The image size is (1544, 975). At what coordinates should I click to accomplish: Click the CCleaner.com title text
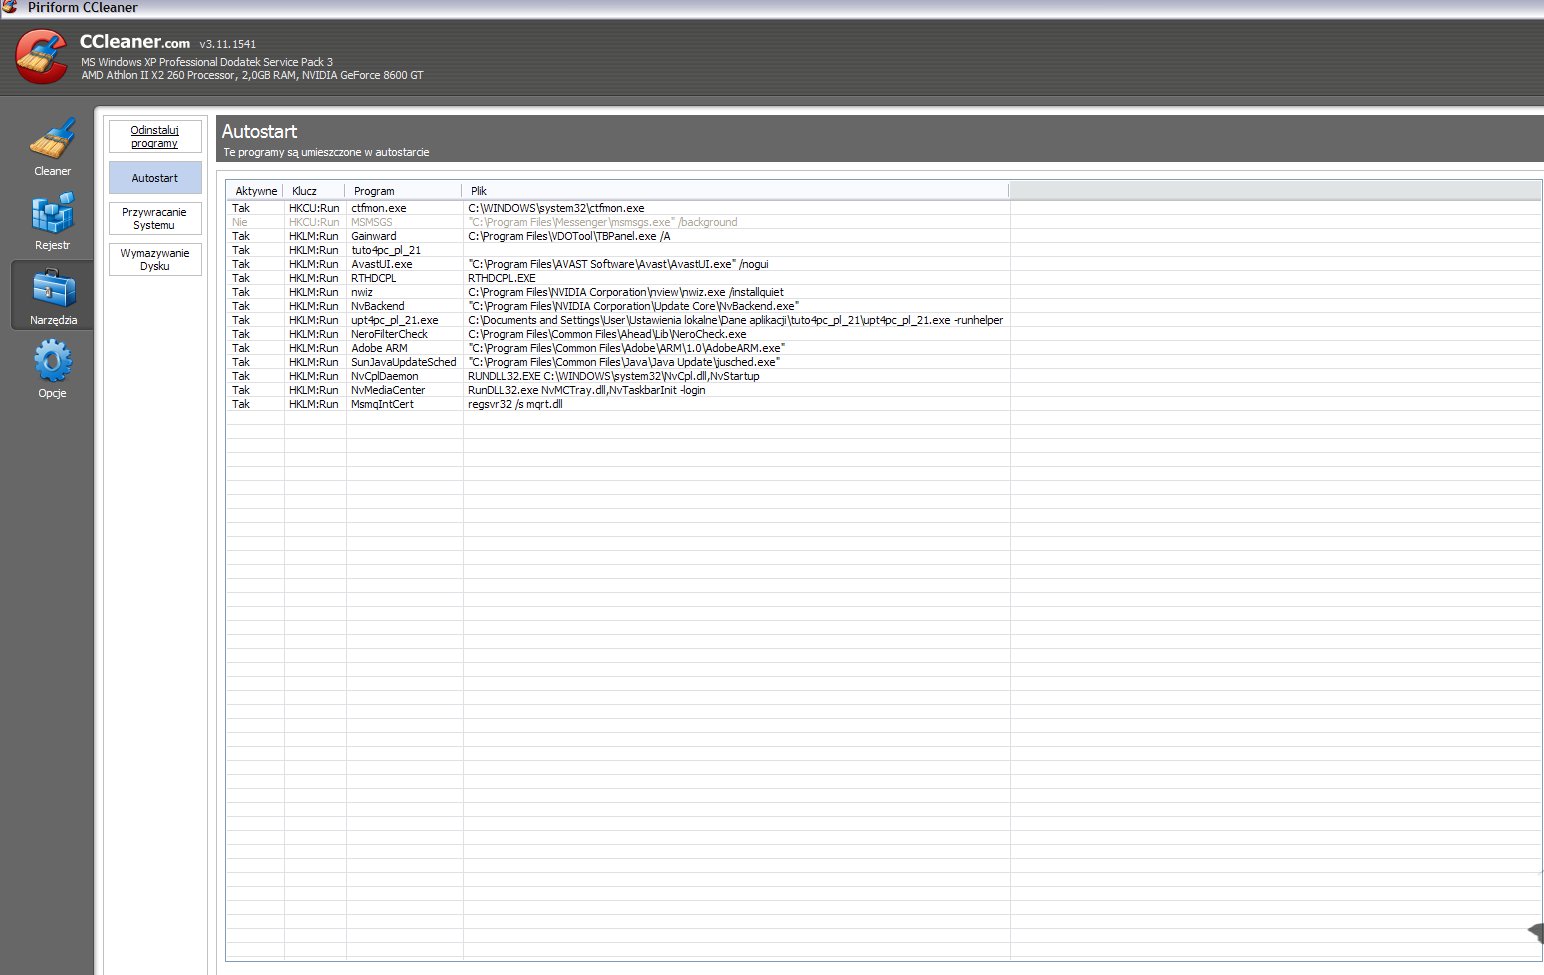[135, 42]
